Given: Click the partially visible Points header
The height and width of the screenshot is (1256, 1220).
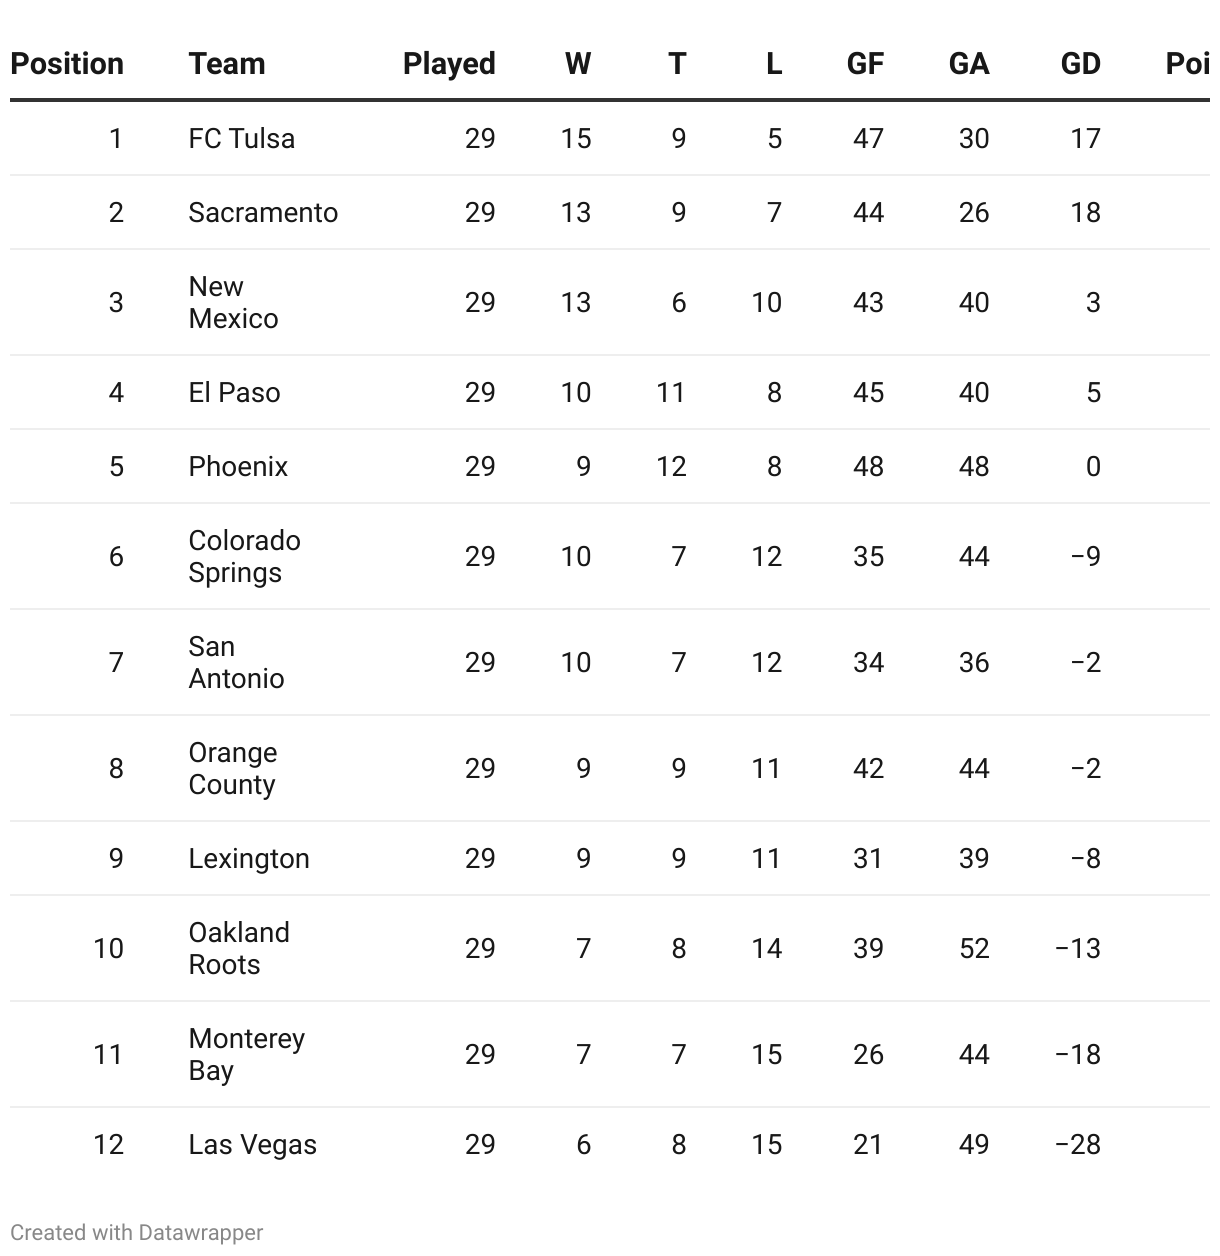Looking at the screenshot, I should (x=1188, y=64).
